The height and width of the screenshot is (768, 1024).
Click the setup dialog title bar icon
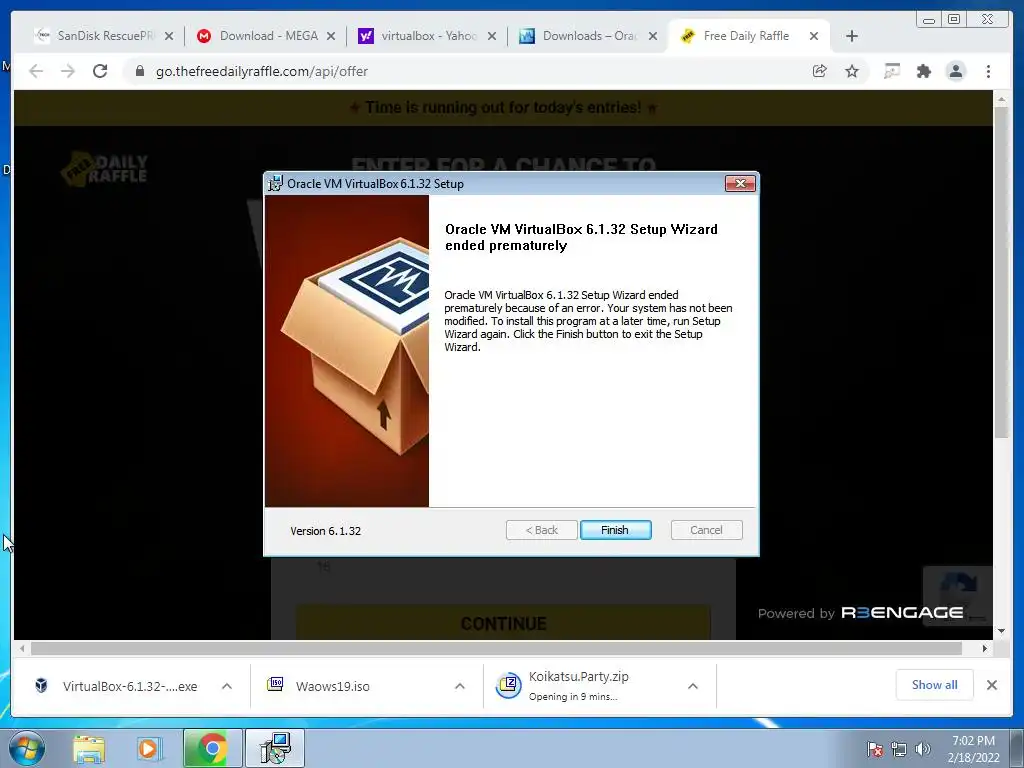click(276, 184)
